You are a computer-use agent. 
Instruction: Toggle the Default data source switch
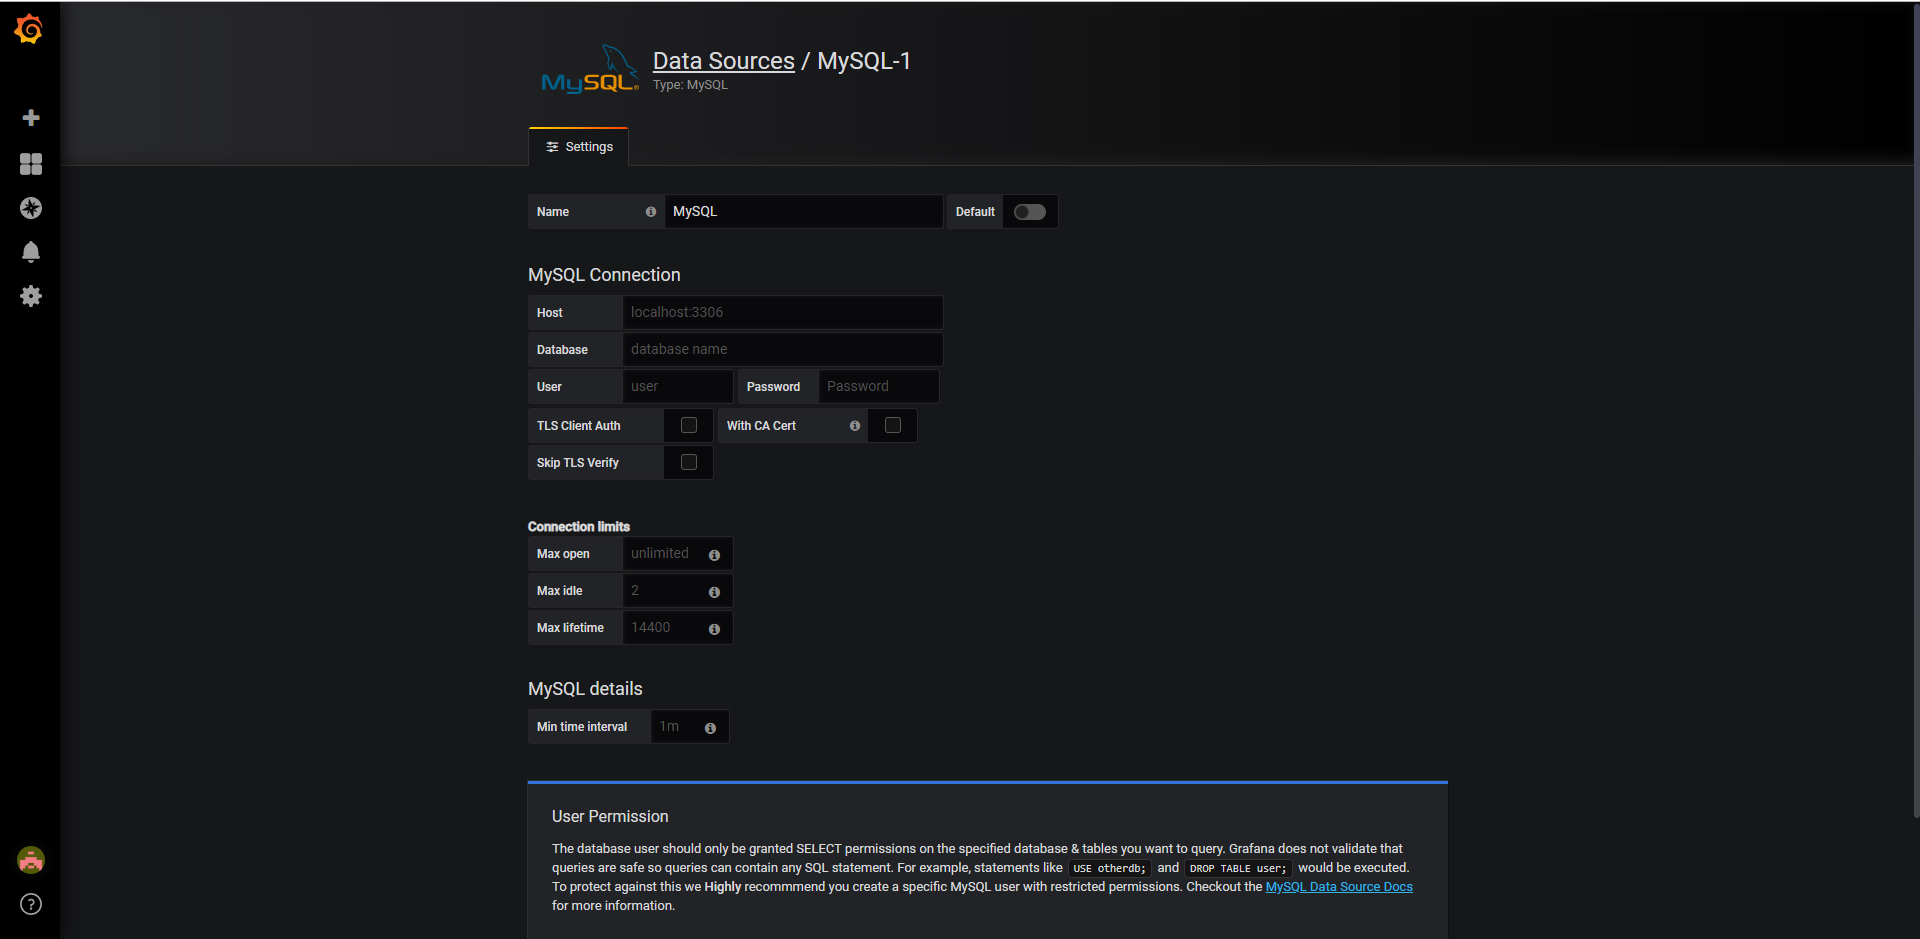pos(1029,212)
